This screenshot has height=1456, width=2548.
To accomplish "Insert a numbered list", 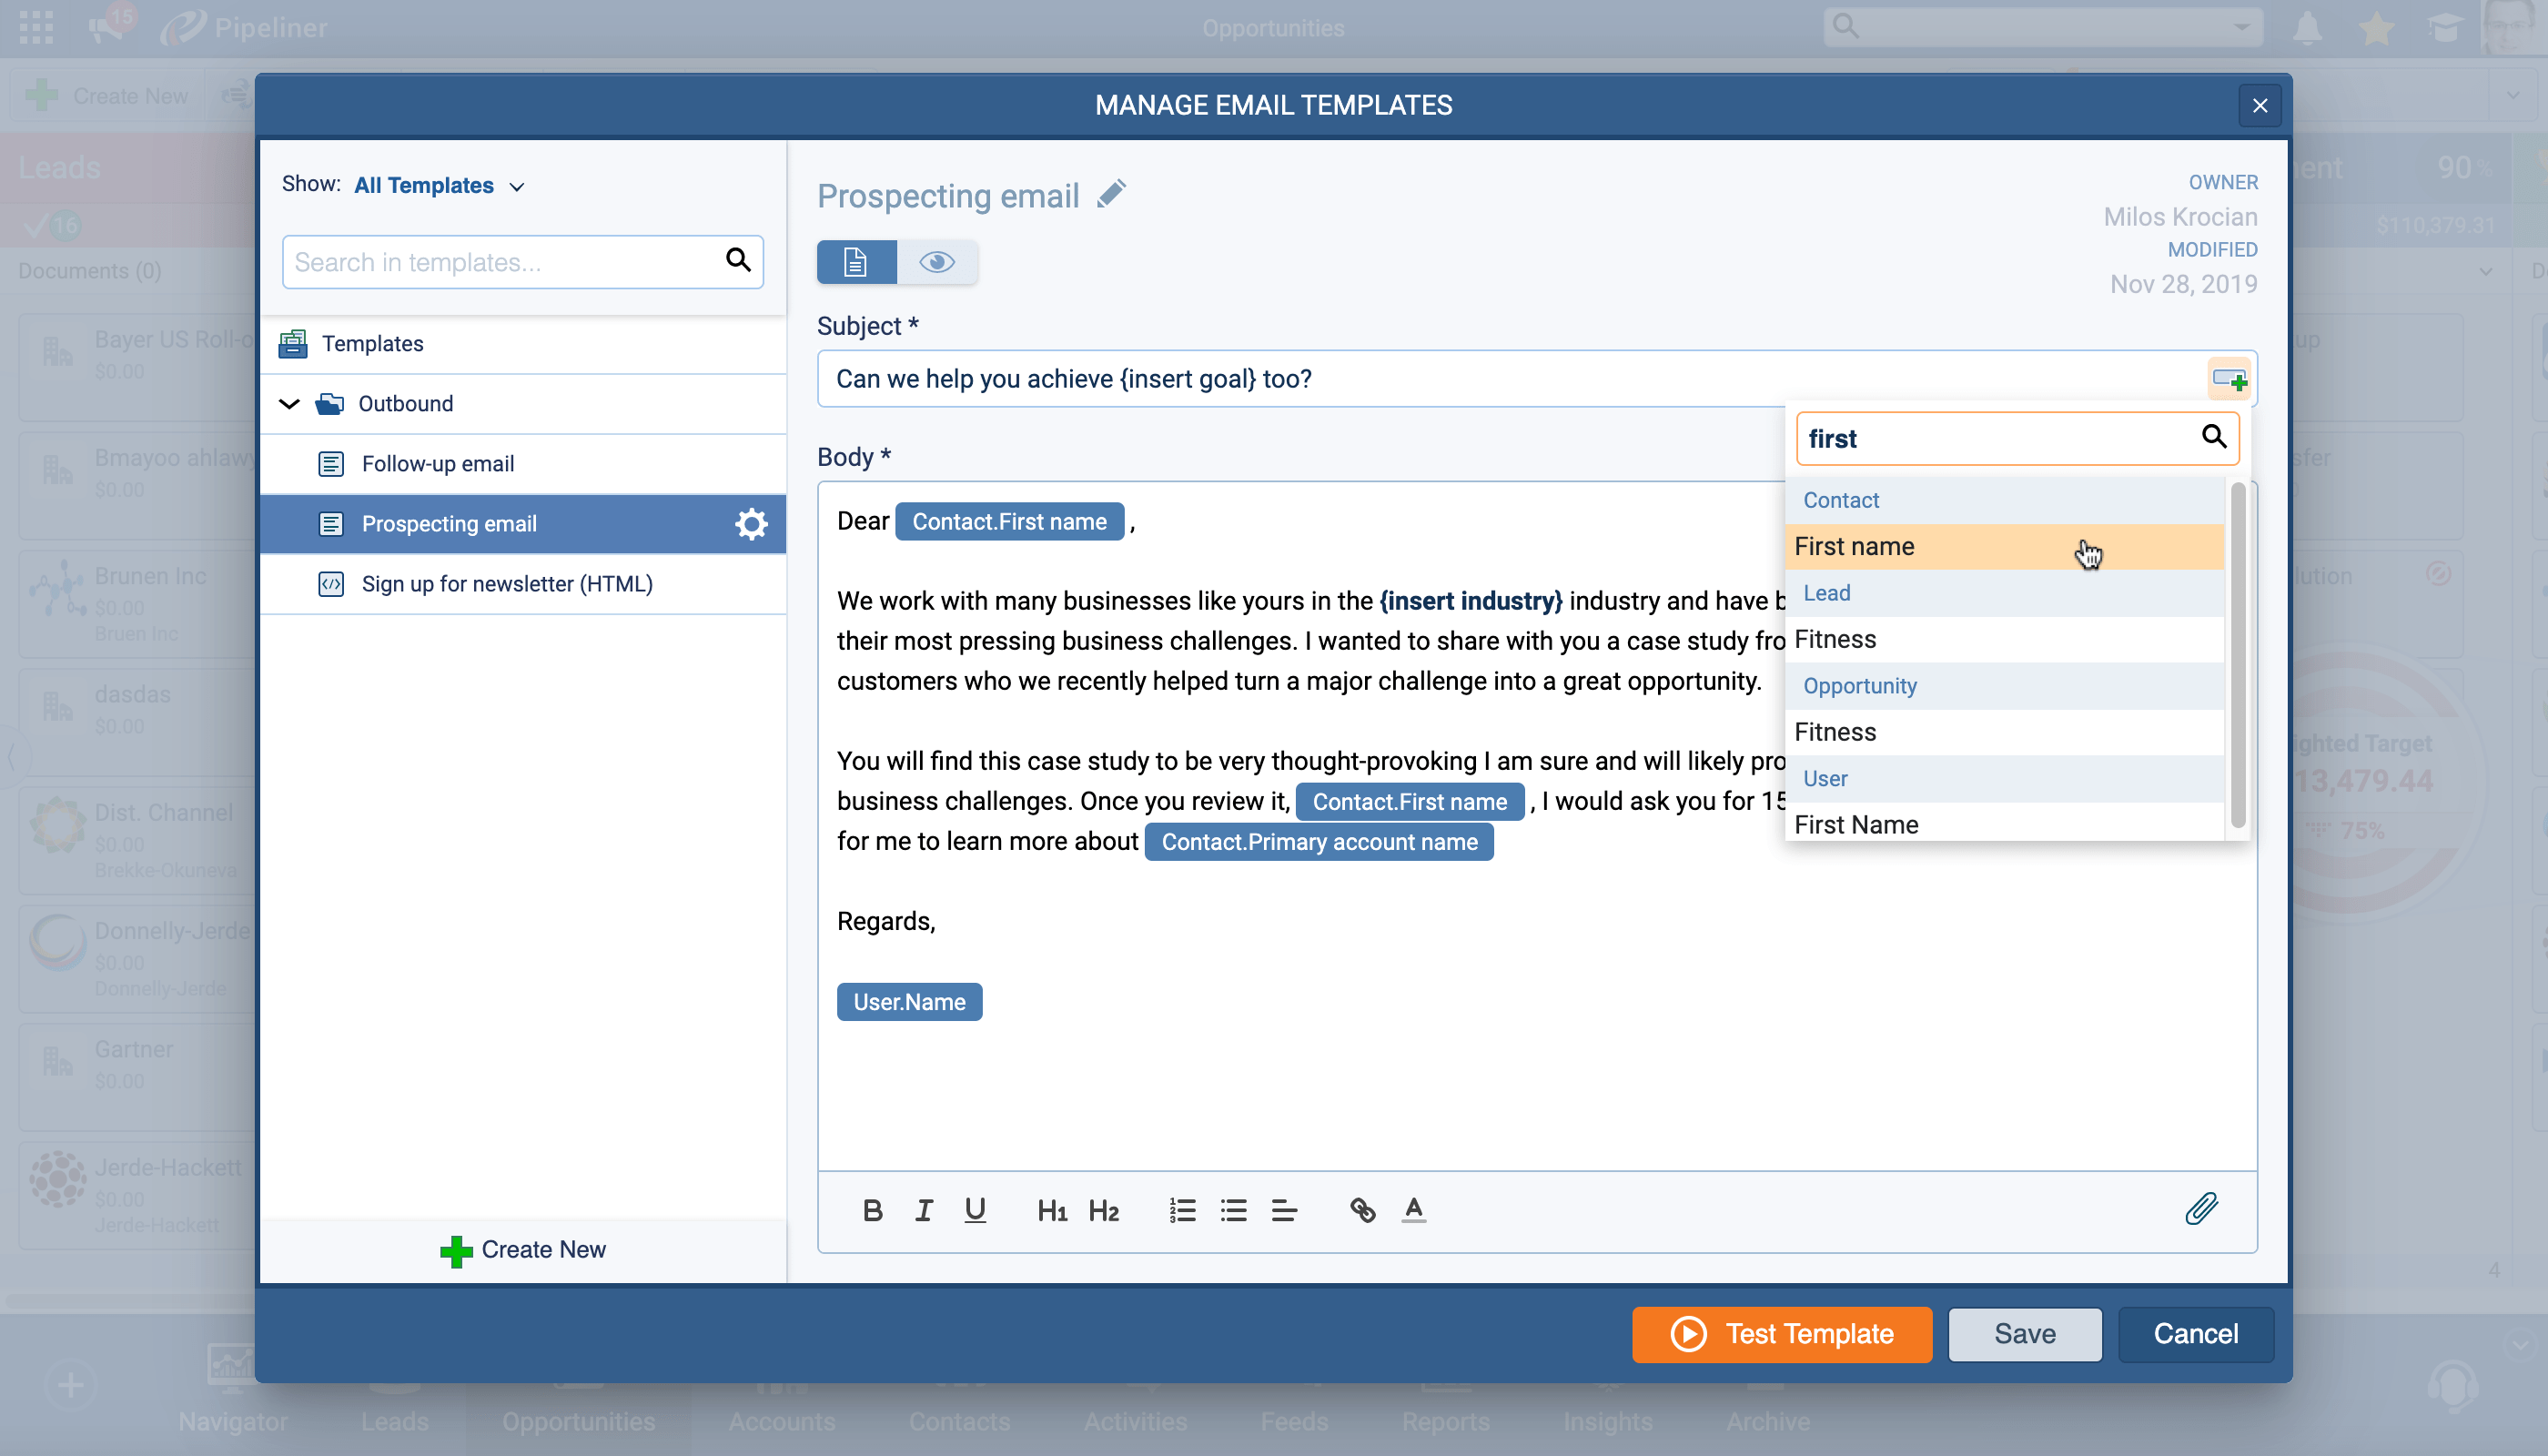I will tap(1182, 1211).
